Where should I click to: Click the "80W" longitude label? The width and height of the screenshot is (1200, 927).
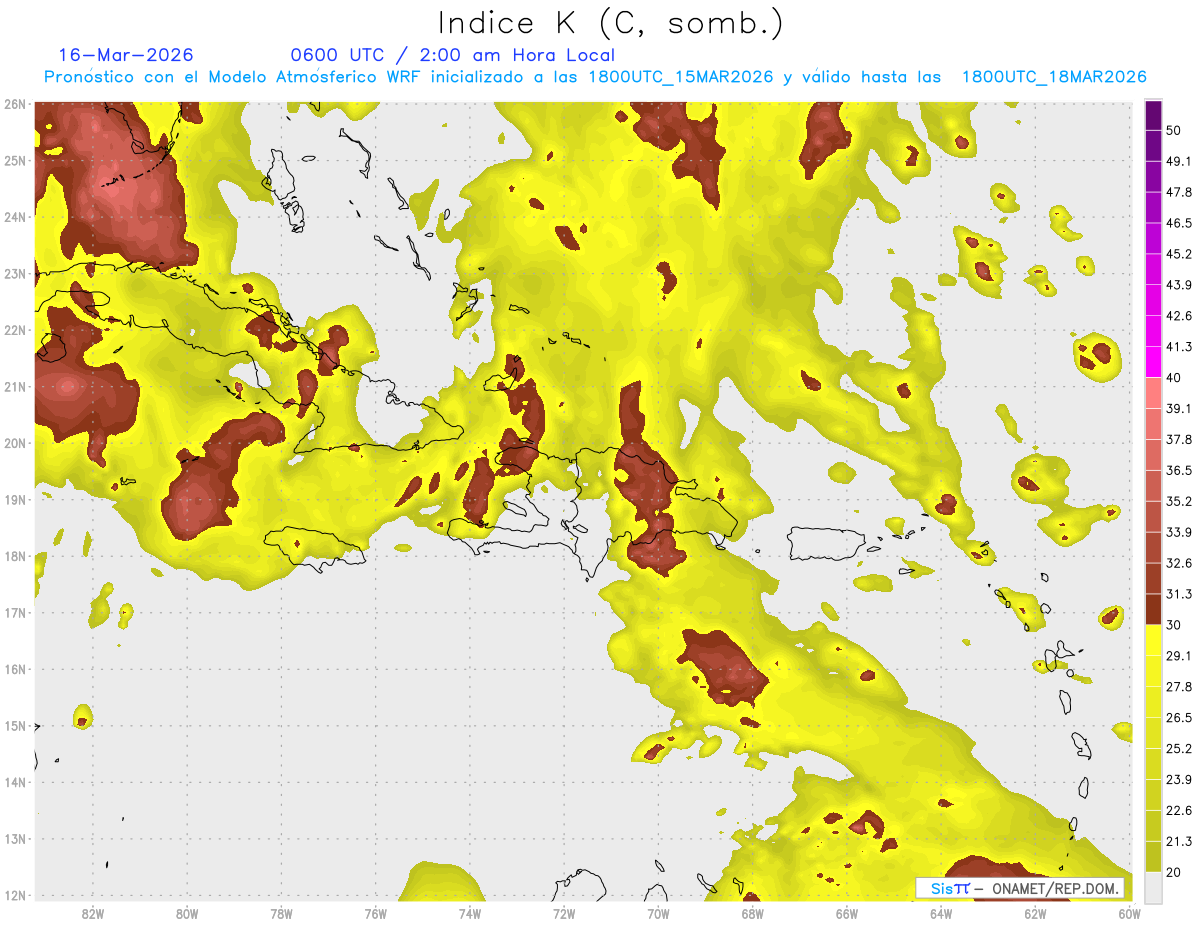186,914
